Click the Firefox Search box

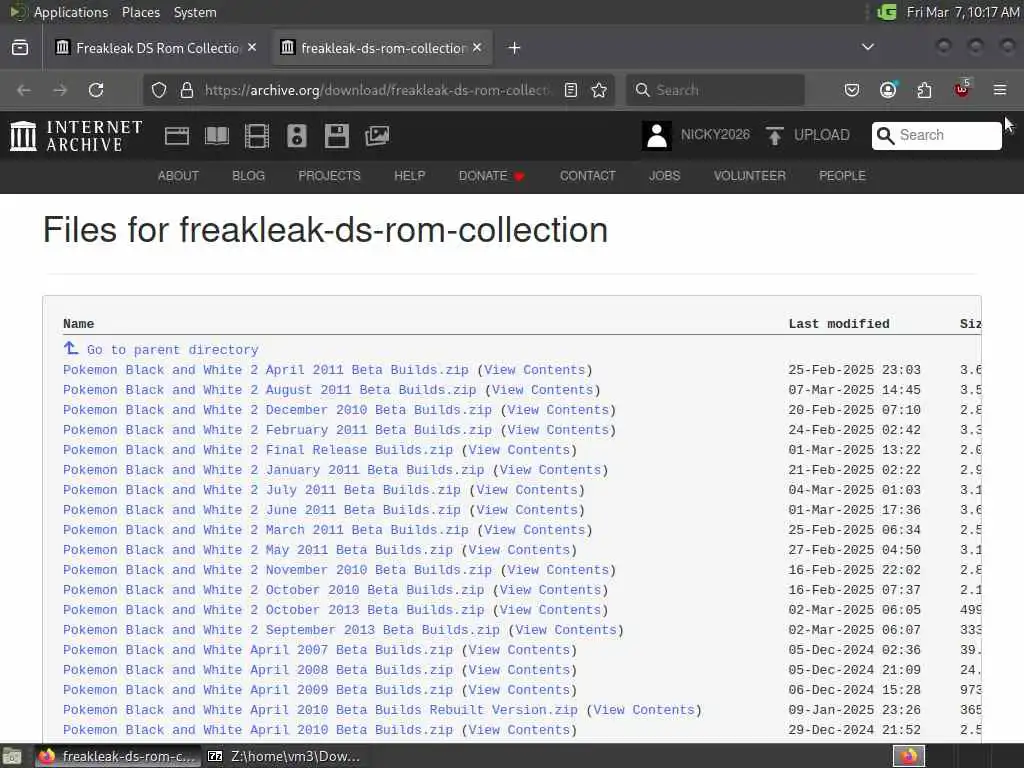tap(716, 90)
